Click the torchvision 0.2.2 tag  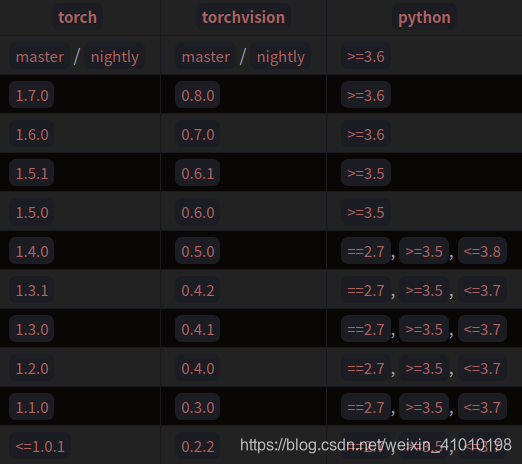(x=197, y=446)
